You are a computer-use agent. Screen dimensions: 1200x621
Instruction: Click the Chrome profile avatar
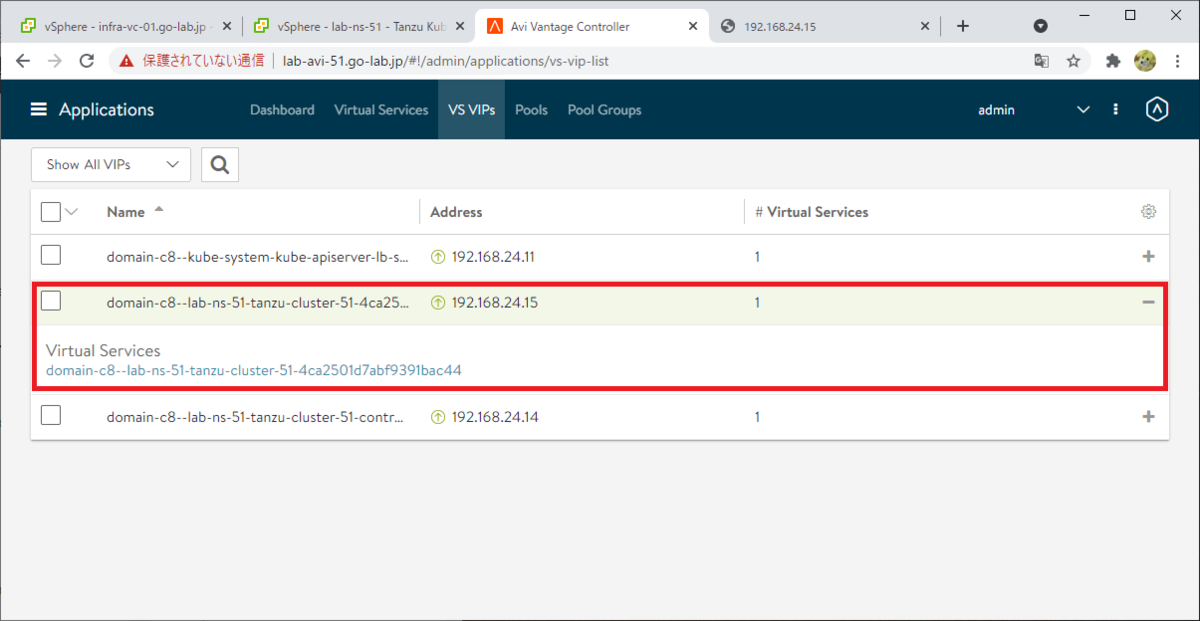pyautogui.click(x=1145, y=61)
